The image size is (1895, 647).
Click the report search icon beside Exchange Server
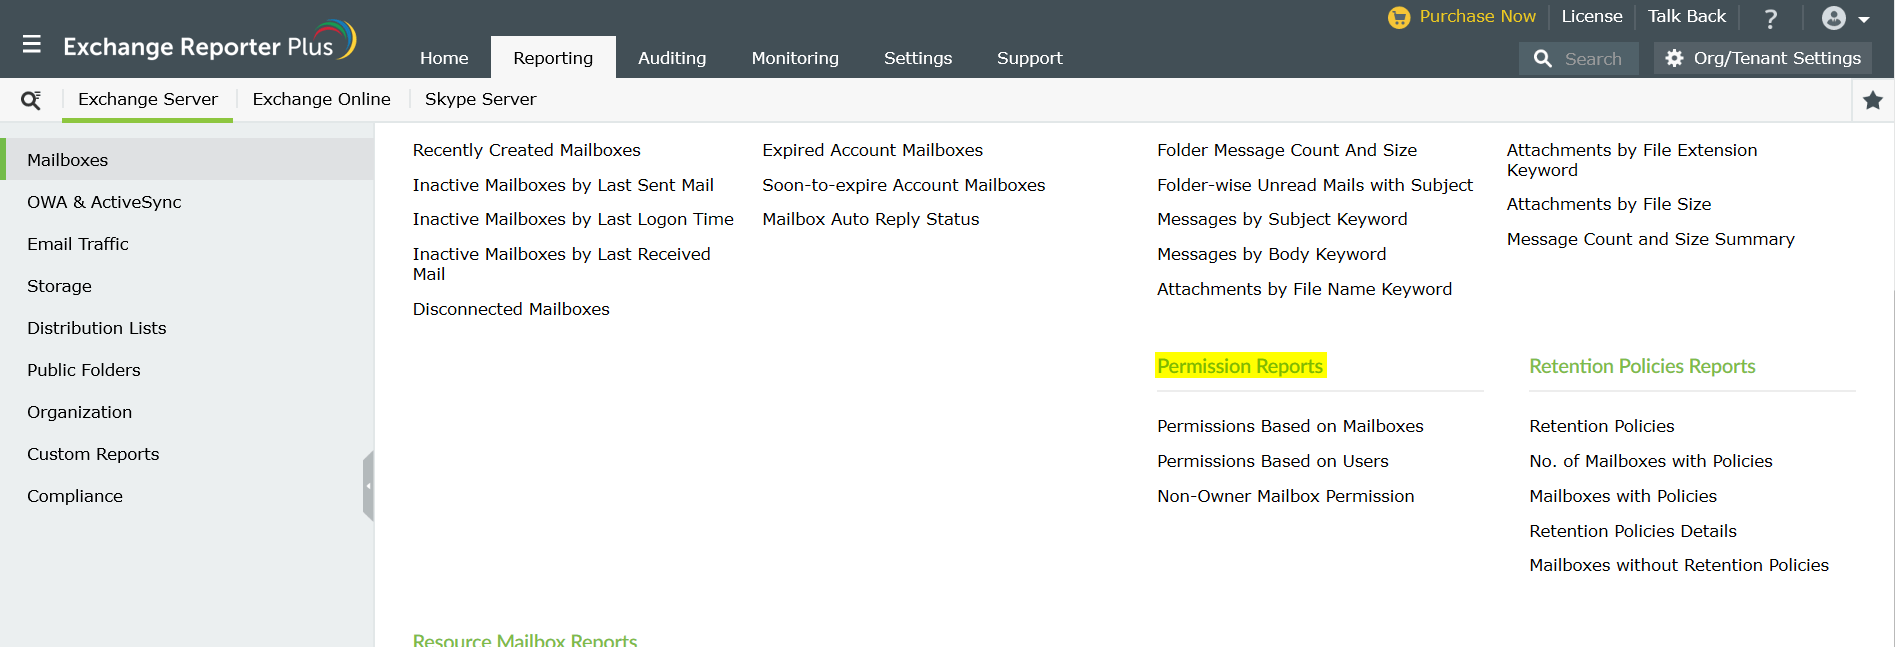31,100
